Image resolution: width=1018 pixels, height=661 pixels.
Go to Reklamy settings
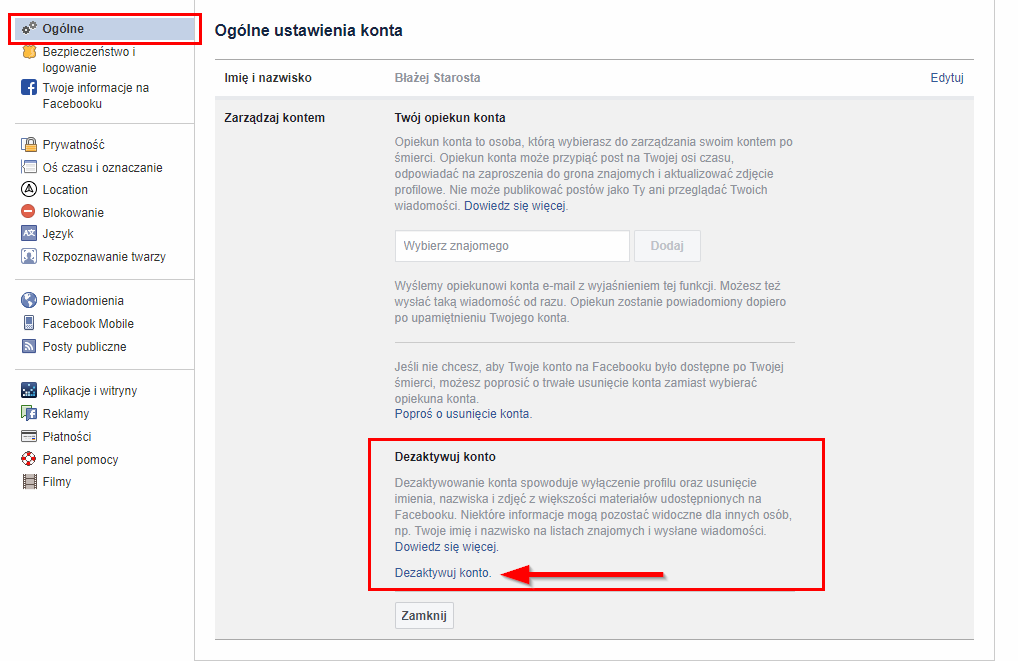(x=66, y=414)
